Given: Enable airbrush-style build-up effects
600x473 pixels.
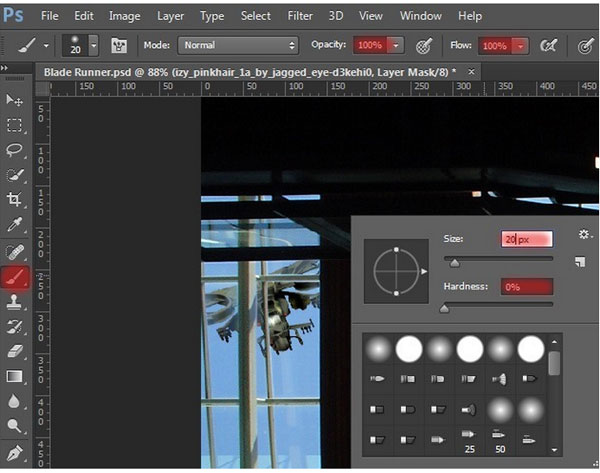Looking at the screenshot, I should point(548,46).
